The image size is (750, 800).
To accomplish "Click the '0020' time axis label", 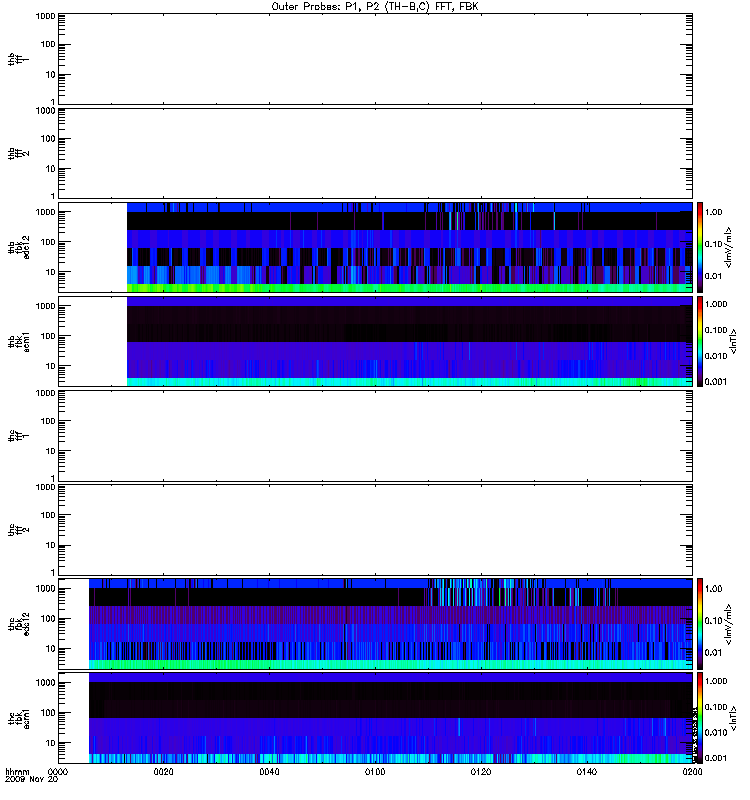I will [x=164, y=771].
